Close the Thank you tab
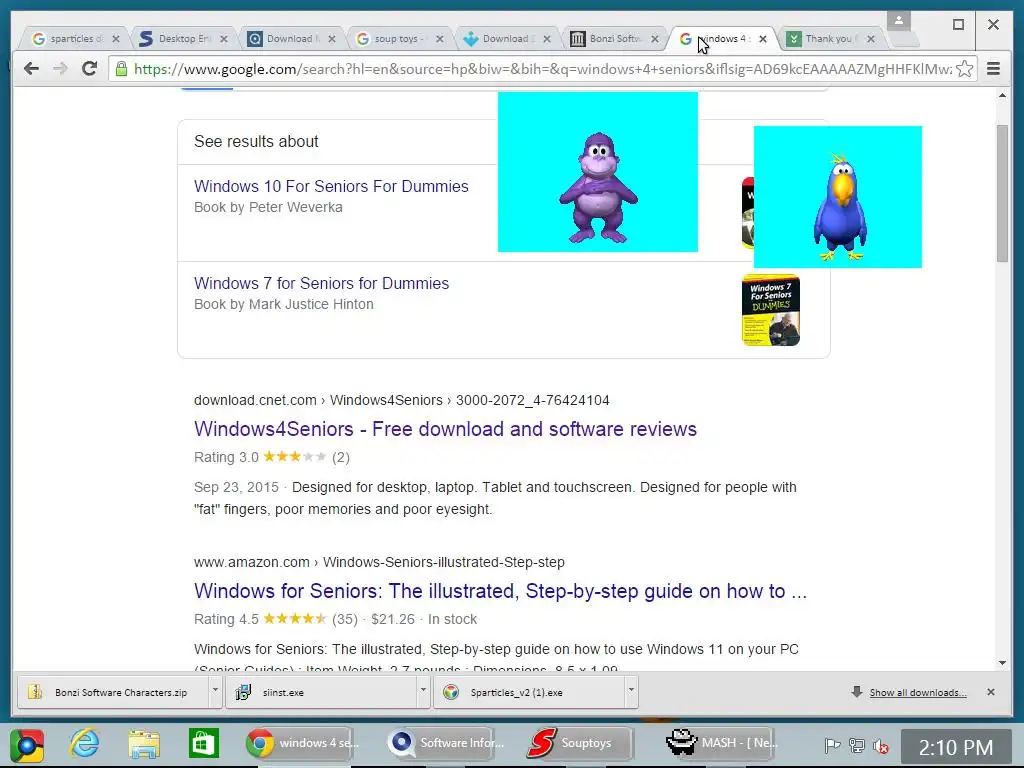Image resolution: width=1024 pixels, height=768 pixels. tap(871, 39)
